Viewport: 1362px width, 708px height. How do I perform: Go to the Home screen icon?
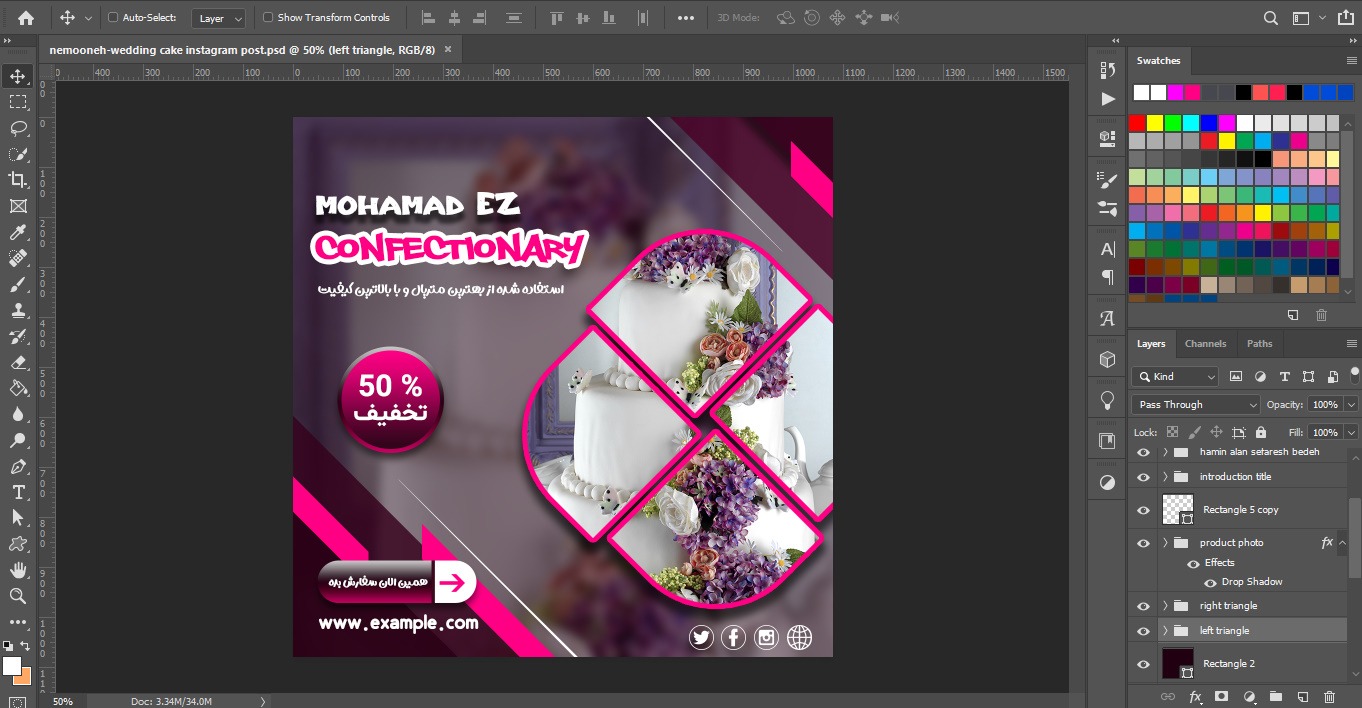pos(26,18)
